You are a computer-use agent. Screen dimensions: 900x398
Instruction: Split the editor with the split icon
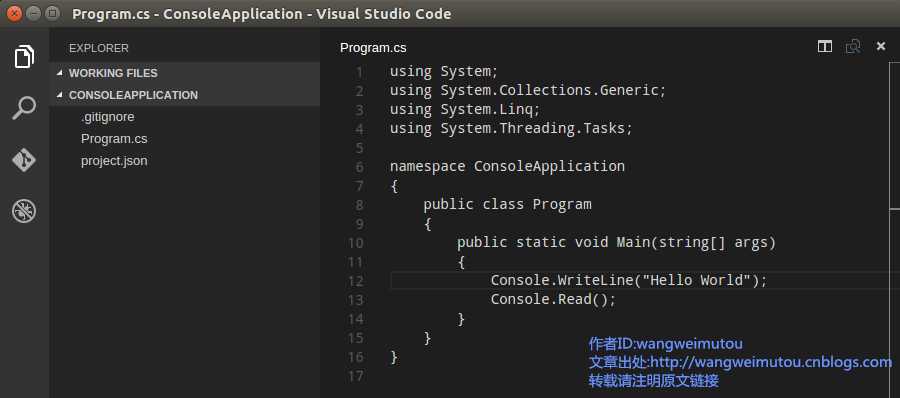point(825,47)
